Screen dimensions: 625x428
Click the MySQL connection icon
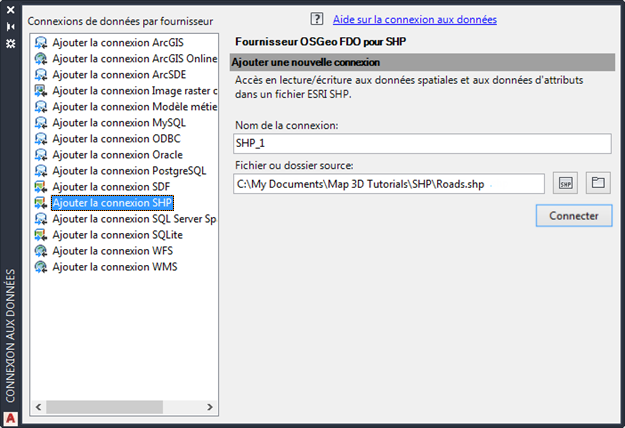[x=41, y=123]
